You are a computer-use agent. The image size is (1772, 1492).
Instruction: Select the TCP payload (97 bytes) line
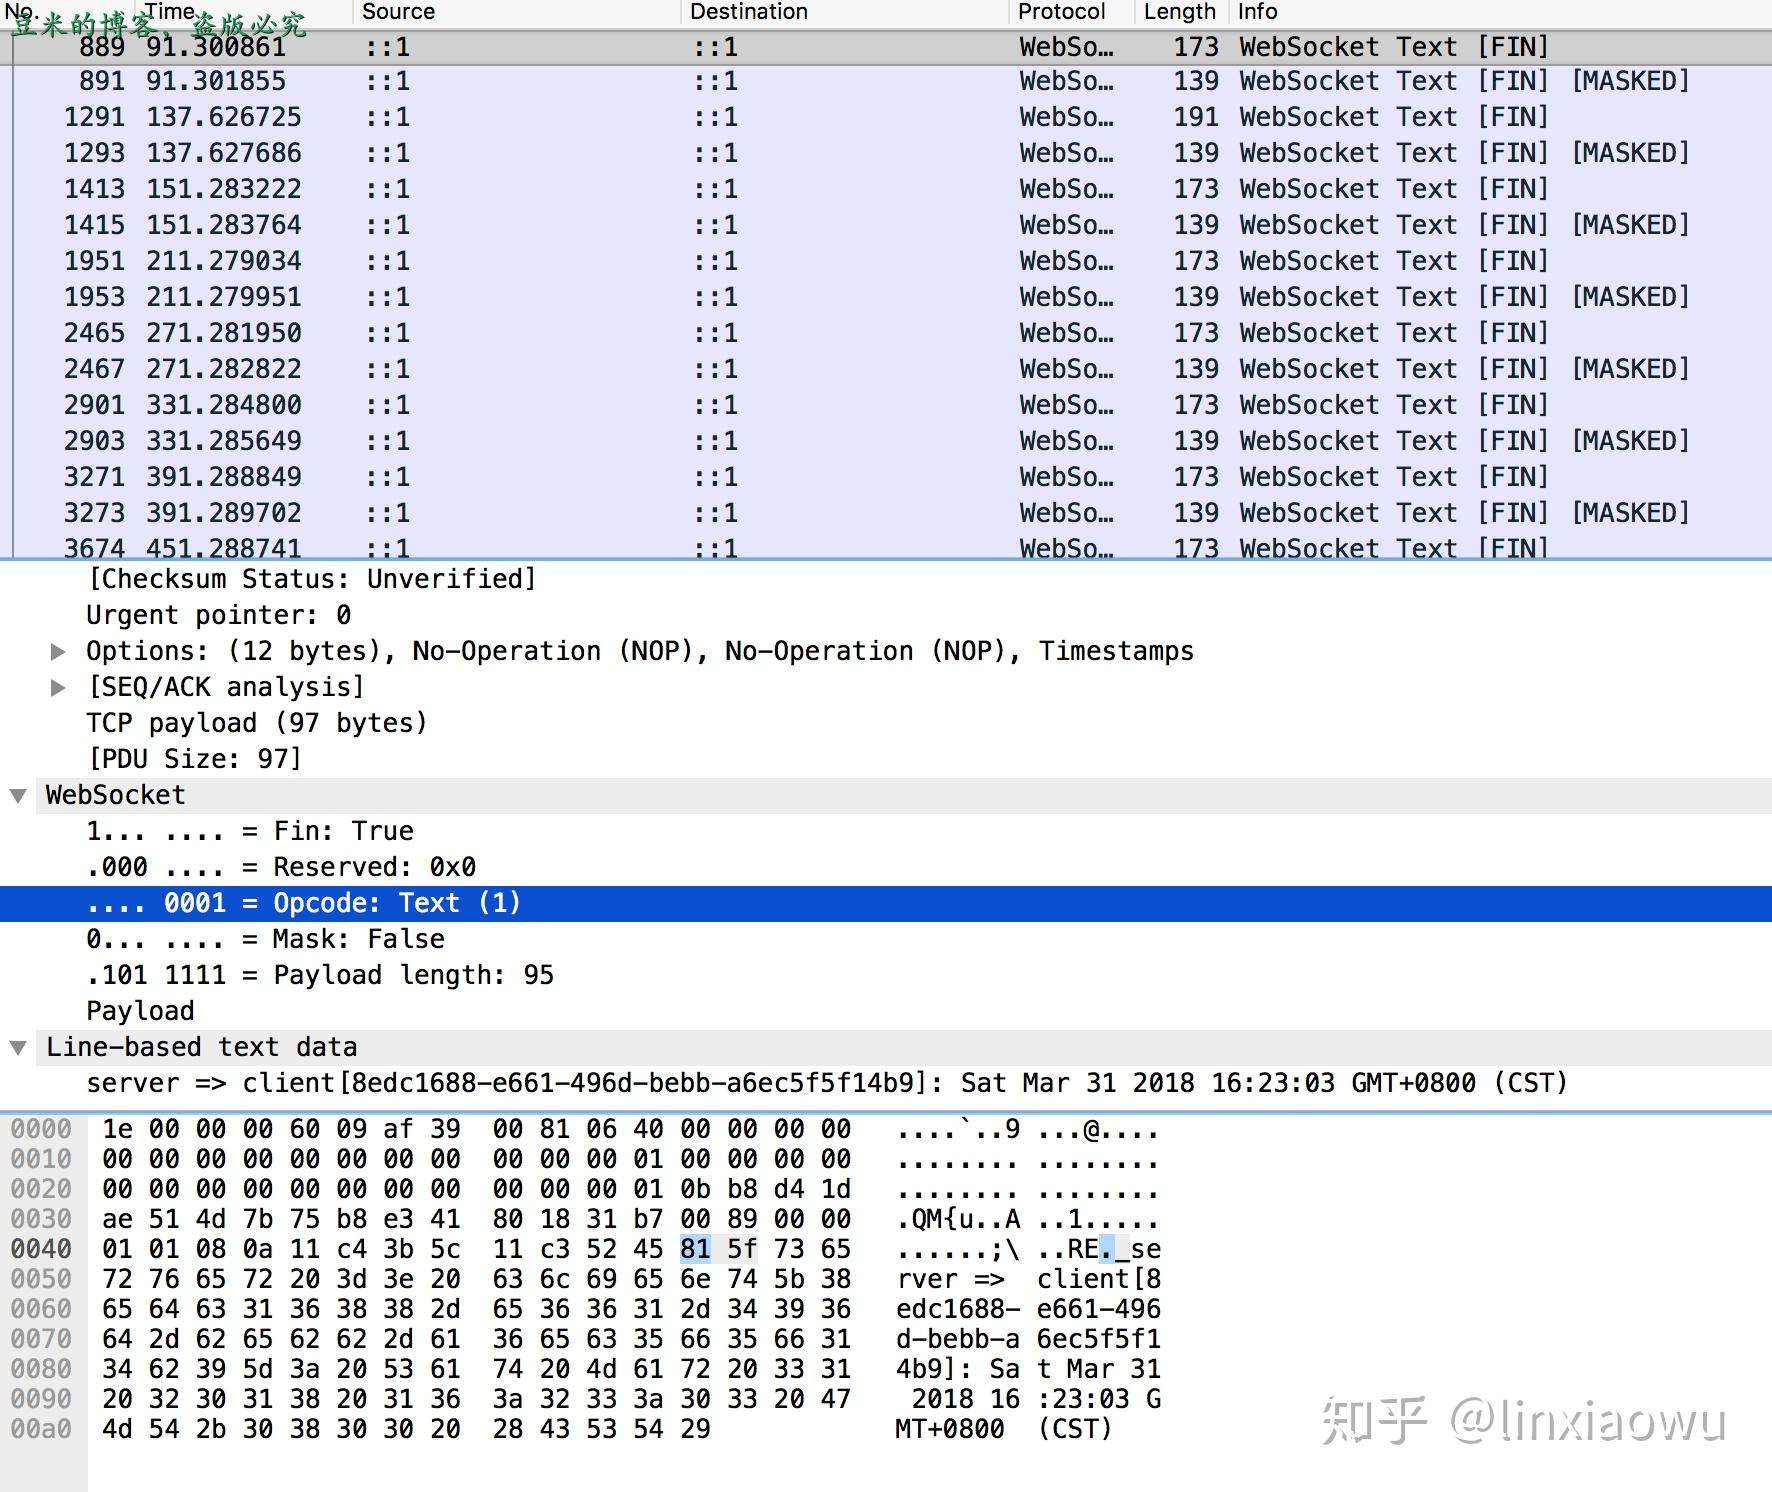tap(256, 722)
